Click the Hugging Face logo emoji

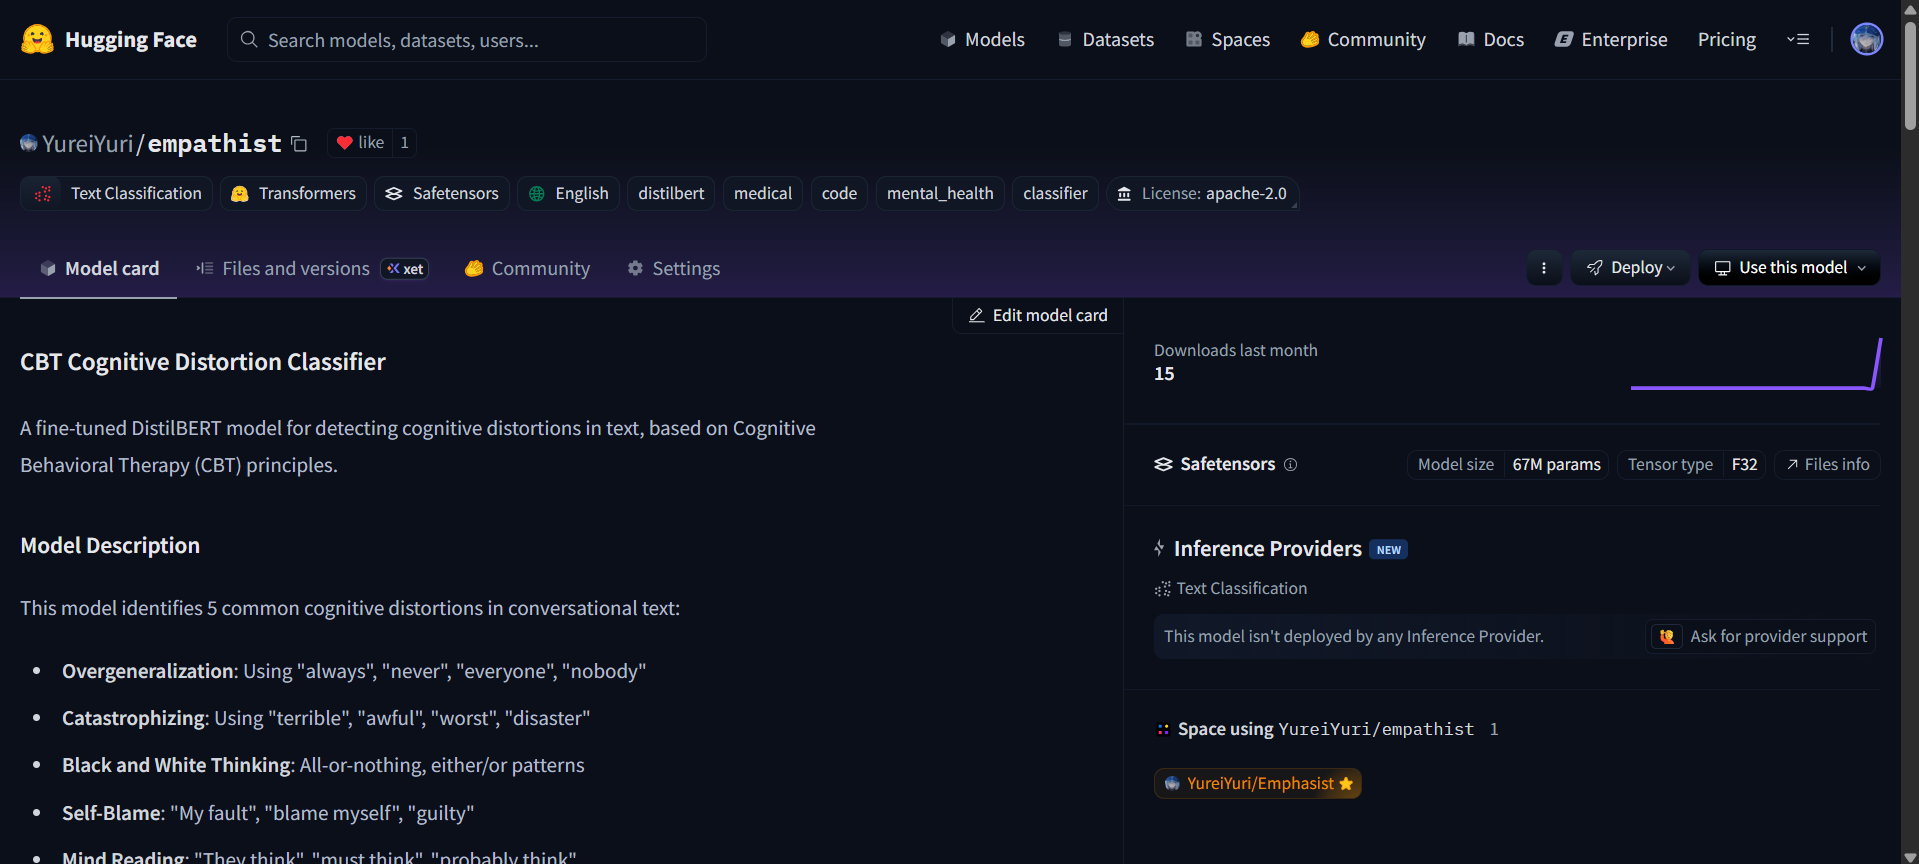[x=37, y=39]
